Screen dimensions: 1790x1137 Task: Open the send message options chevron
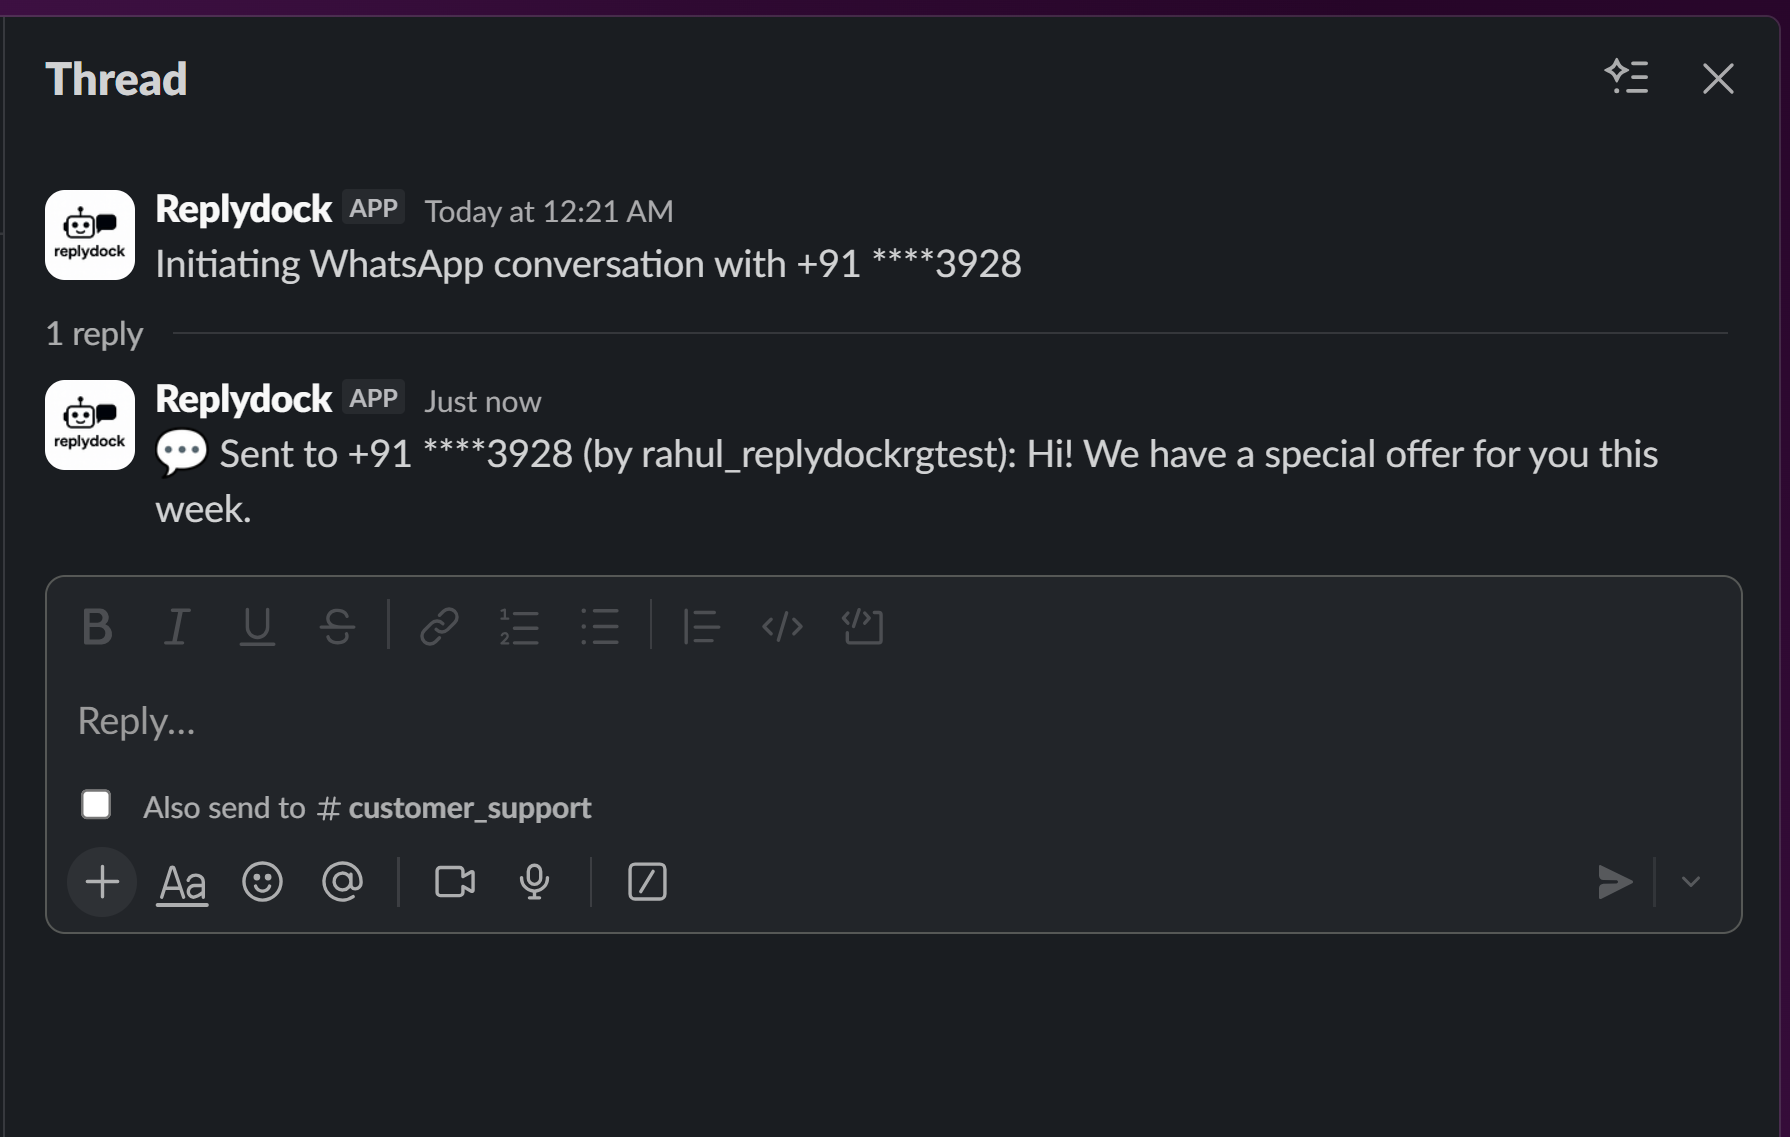1689,882
